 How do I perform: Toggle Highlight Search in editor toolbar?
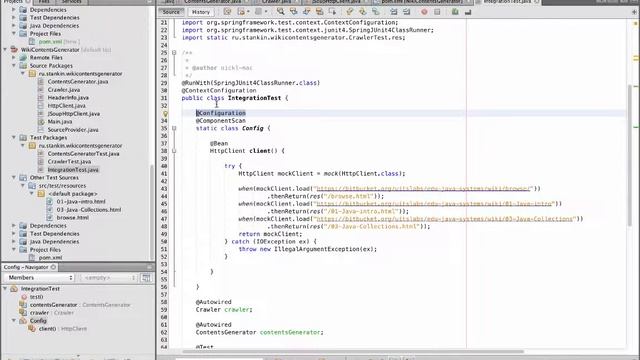[320, 12]
